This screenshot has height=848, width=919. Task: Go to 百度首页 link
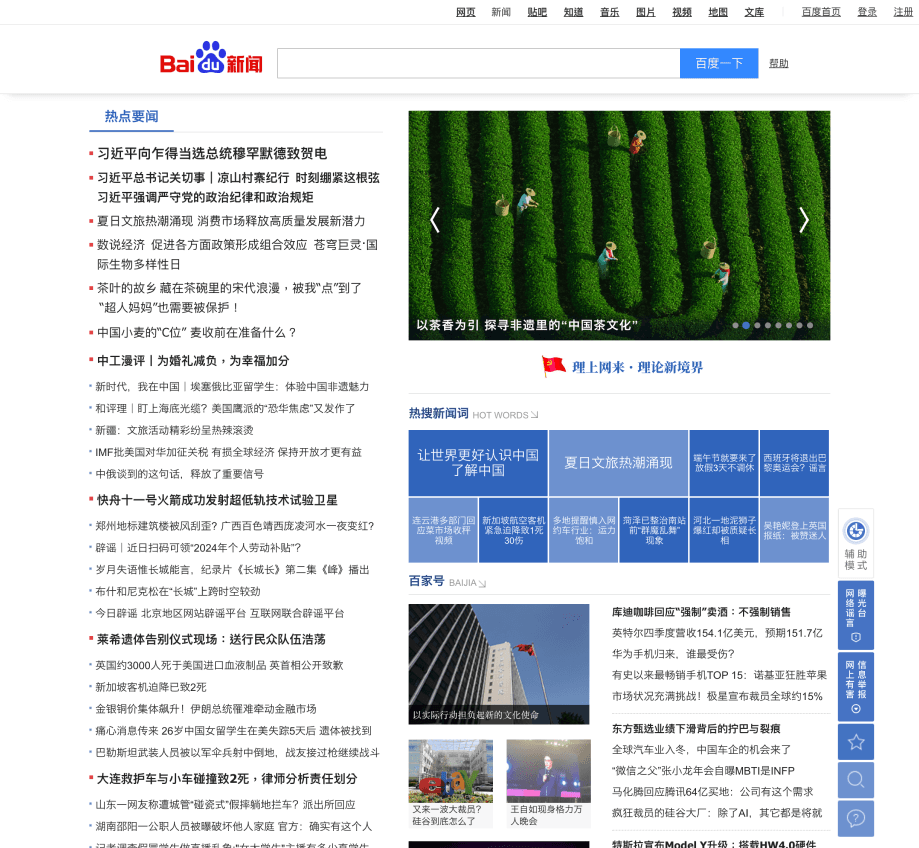point(821,12)
